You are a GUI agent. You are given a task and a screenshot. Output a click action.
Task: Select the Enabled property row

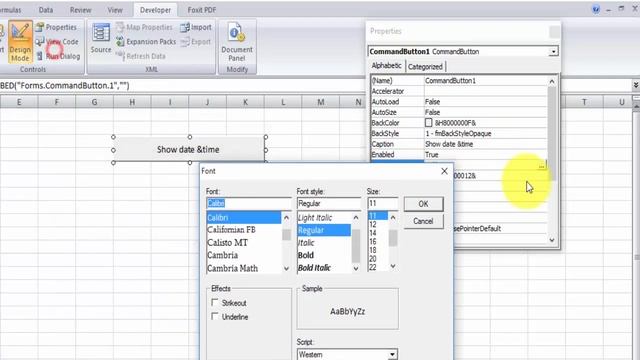coord(459,155)
